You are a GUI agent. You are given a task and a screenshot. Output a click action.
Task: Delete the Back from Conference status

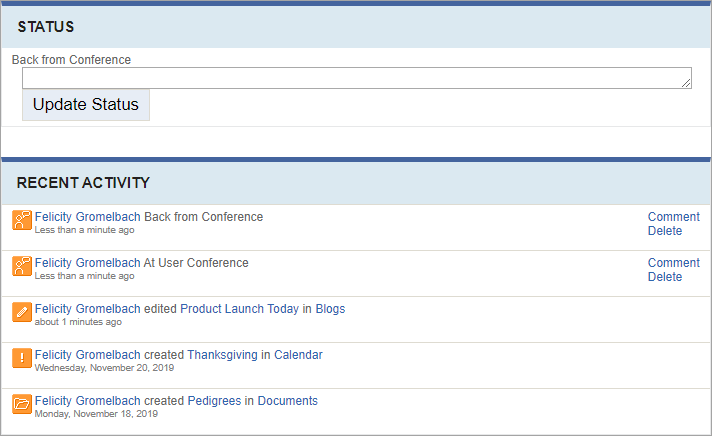point(665,231)
